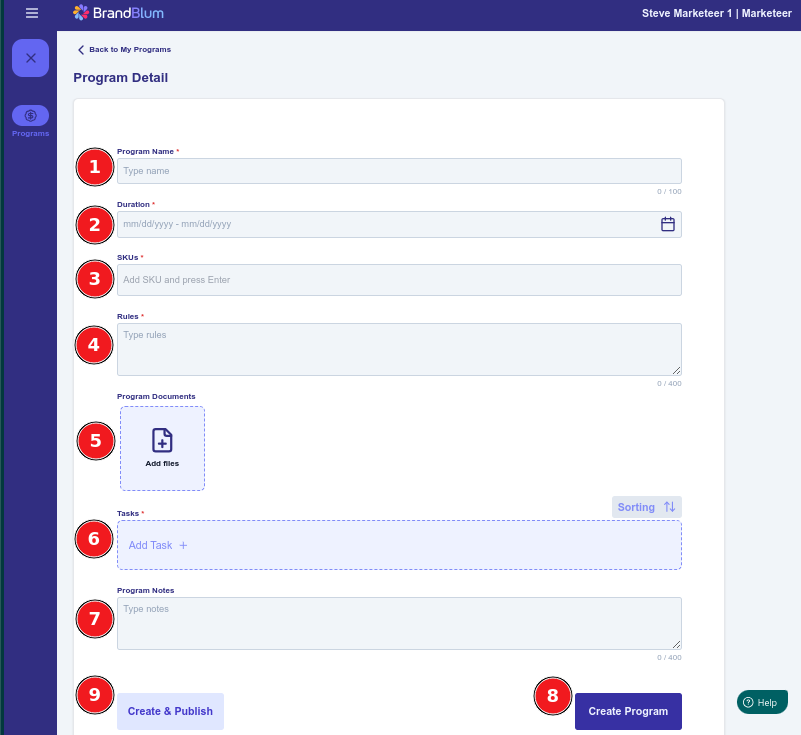The height and width of the screenshot is (735, 801).
Task: Click the Tasks label
Action: click(x=128, y=513)
